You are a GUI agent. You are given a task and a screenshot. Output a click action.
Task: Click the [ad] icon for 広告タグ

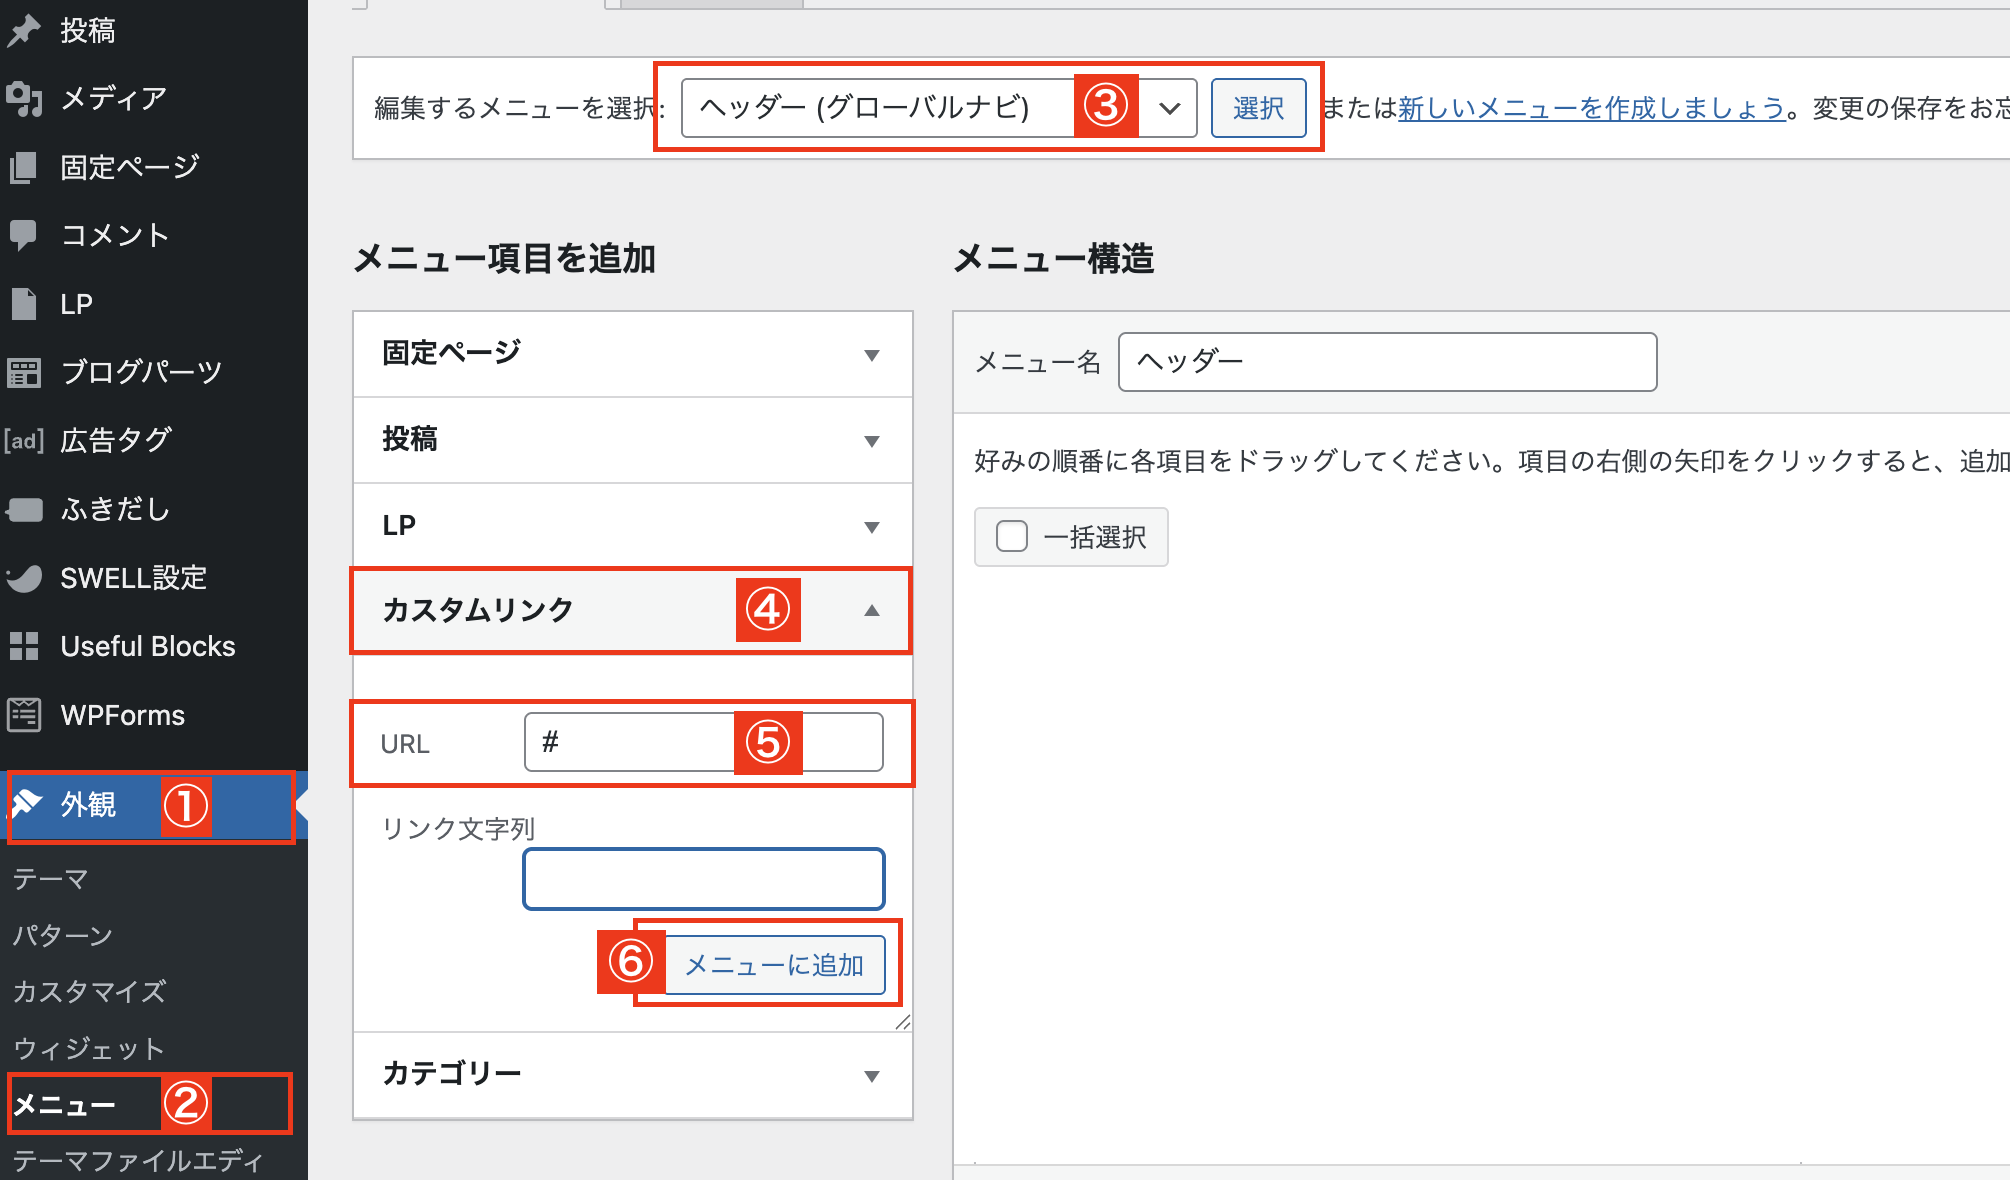pyautogui.click(x=24, y=440)
